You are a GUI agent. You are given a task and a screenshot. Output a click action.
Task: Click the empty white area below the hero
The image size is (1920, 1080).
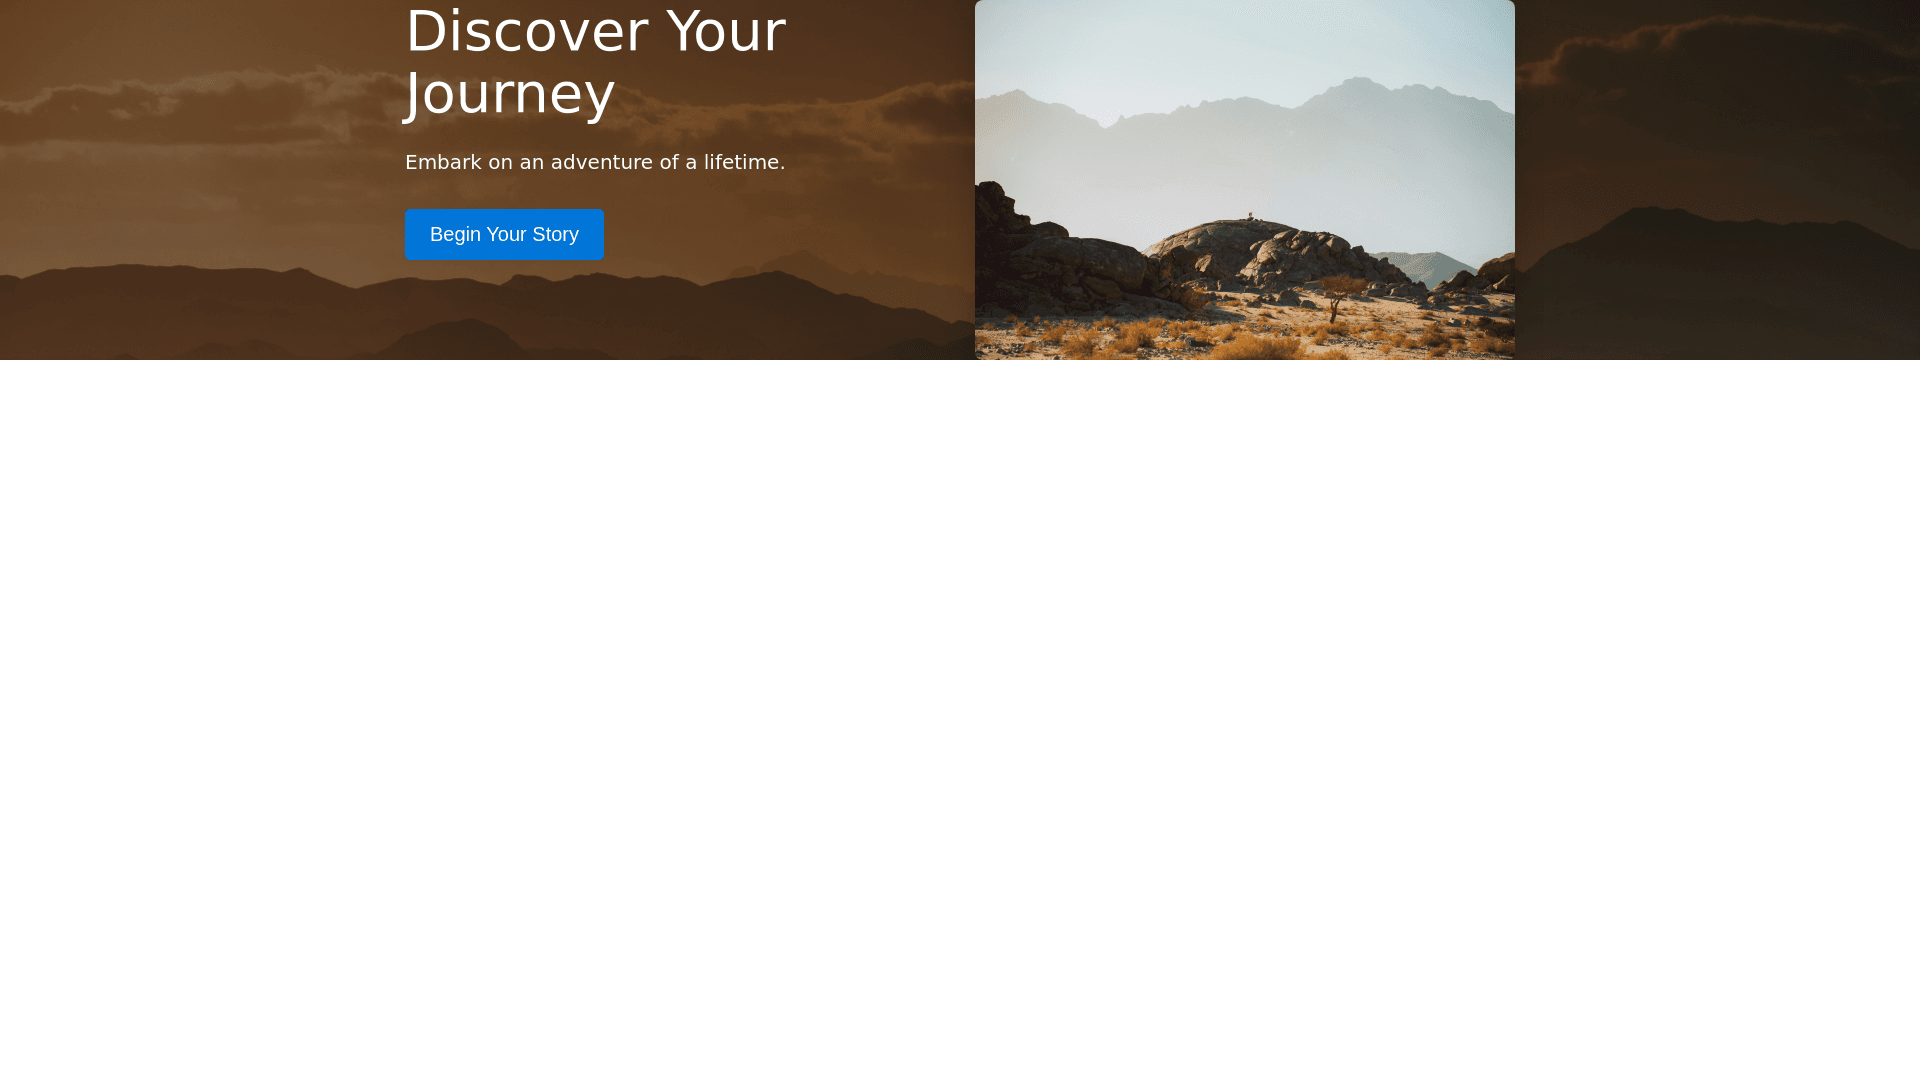(960, 720)
